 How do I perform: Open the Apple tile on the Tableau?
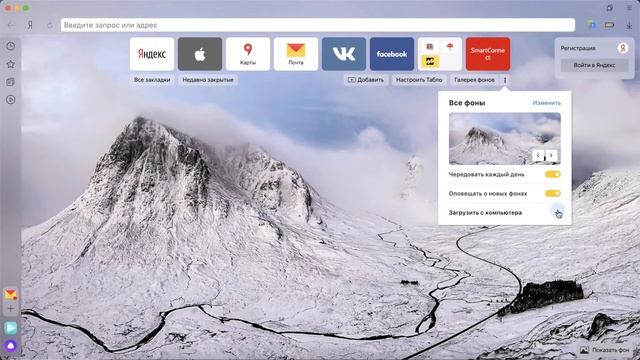tap(200, 54)
